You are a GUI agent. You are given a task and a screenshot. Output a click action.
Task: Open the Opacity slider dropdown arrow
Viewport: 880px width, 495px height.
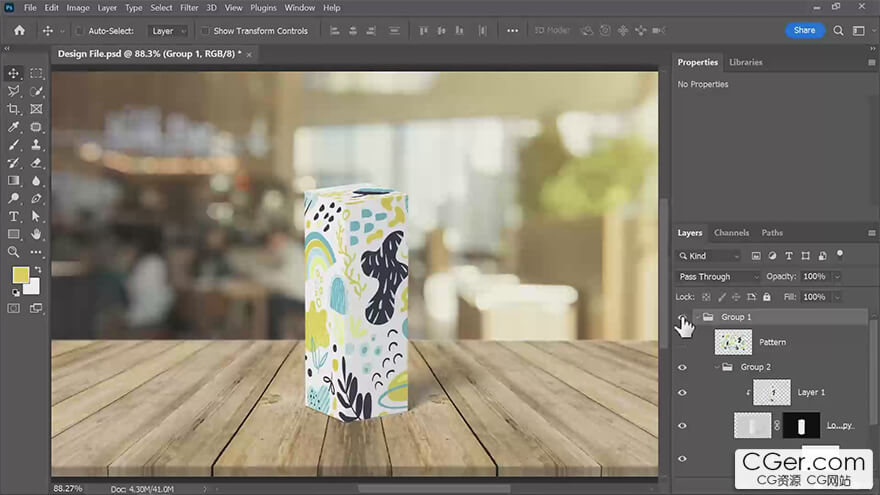pyautogui.click(x=837, y=277)
